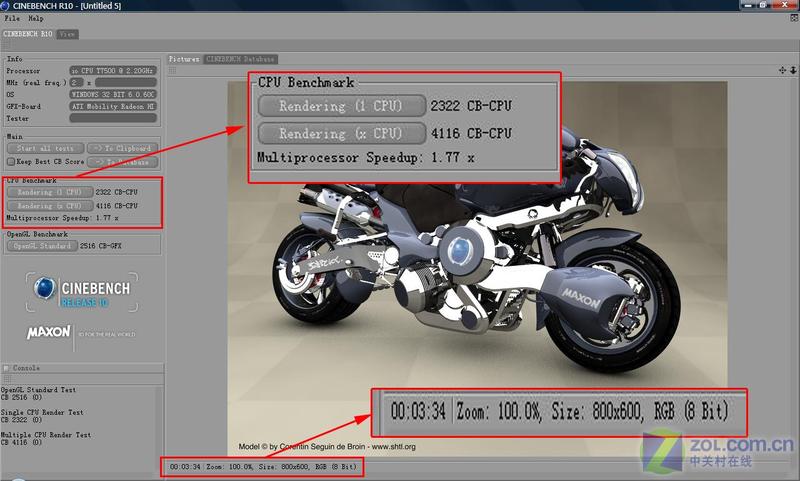The image size is (800, 481).
Task: Click the 2516 CB-GFX score
Action: point(101,246)
